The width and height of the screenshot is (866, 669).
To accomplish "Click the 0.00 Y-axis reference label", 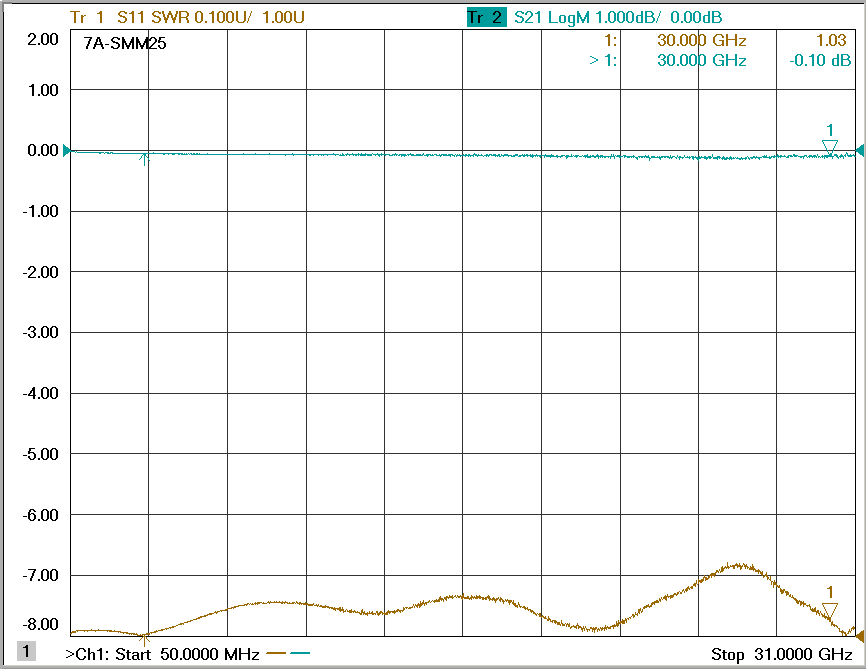I will [x=43, y=151].
